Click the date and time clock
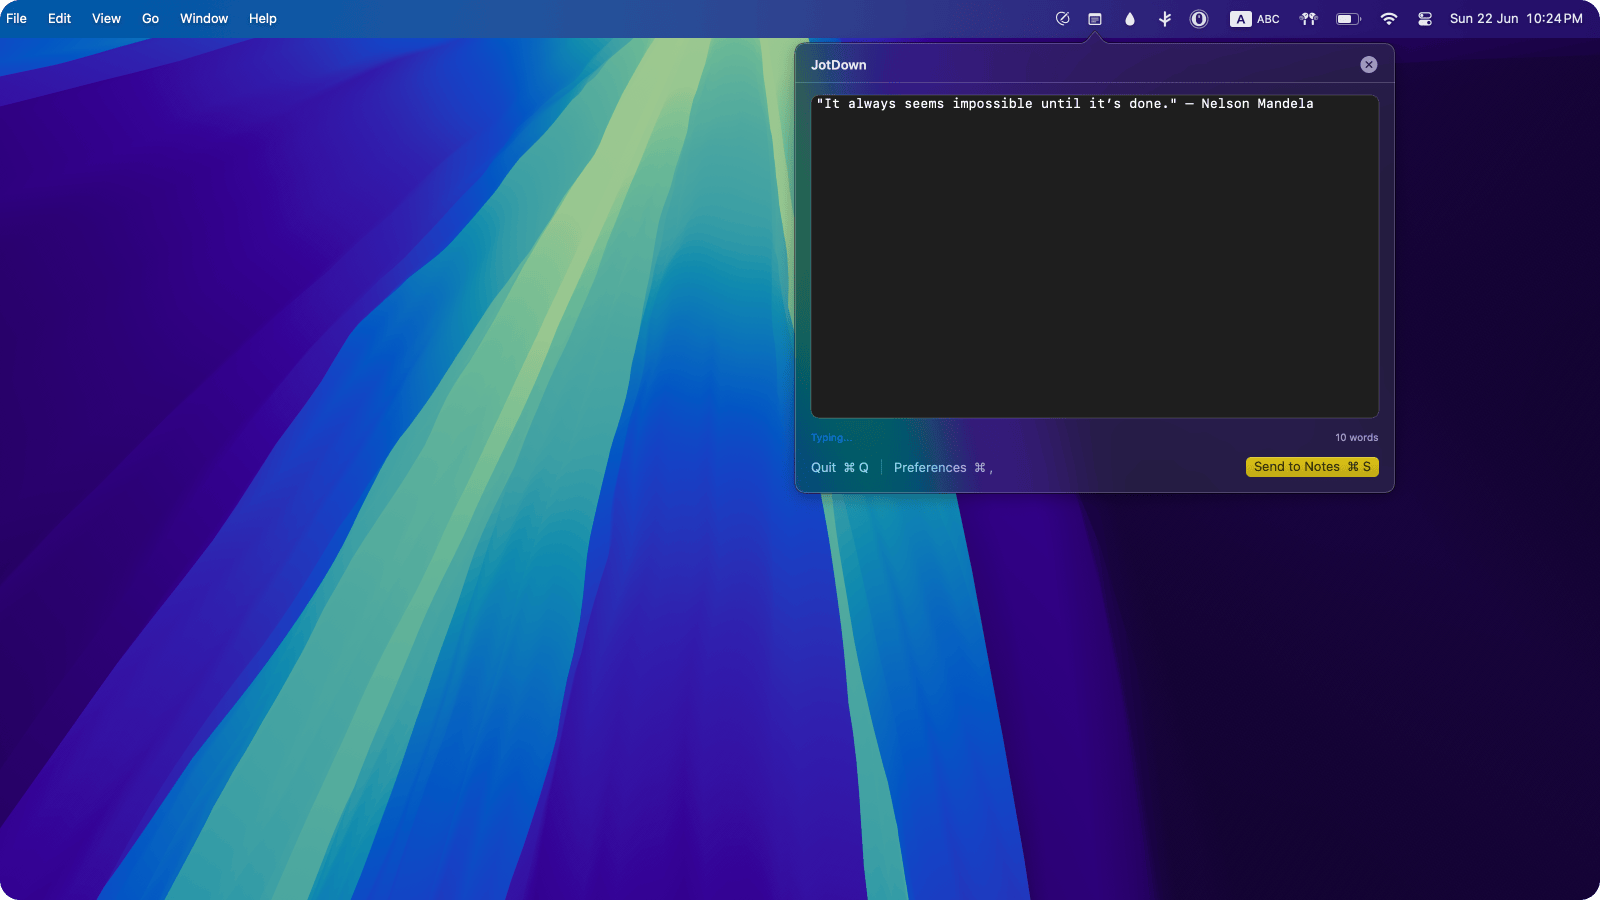1600x900 pixels. (x=1516, y=19)
